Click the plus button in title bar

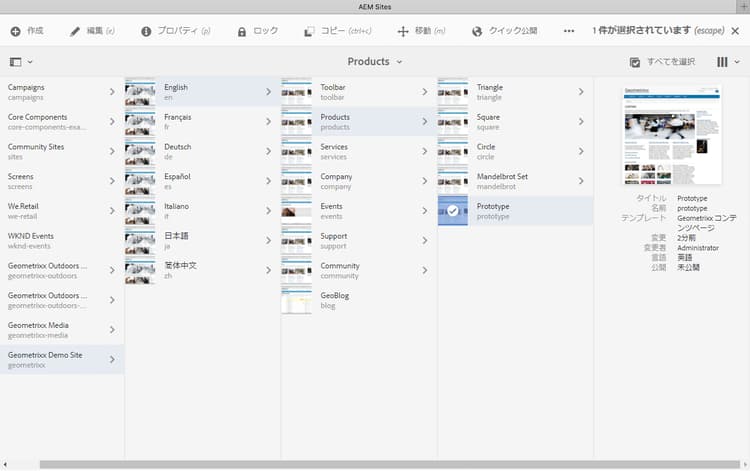(x=743, y=6)
